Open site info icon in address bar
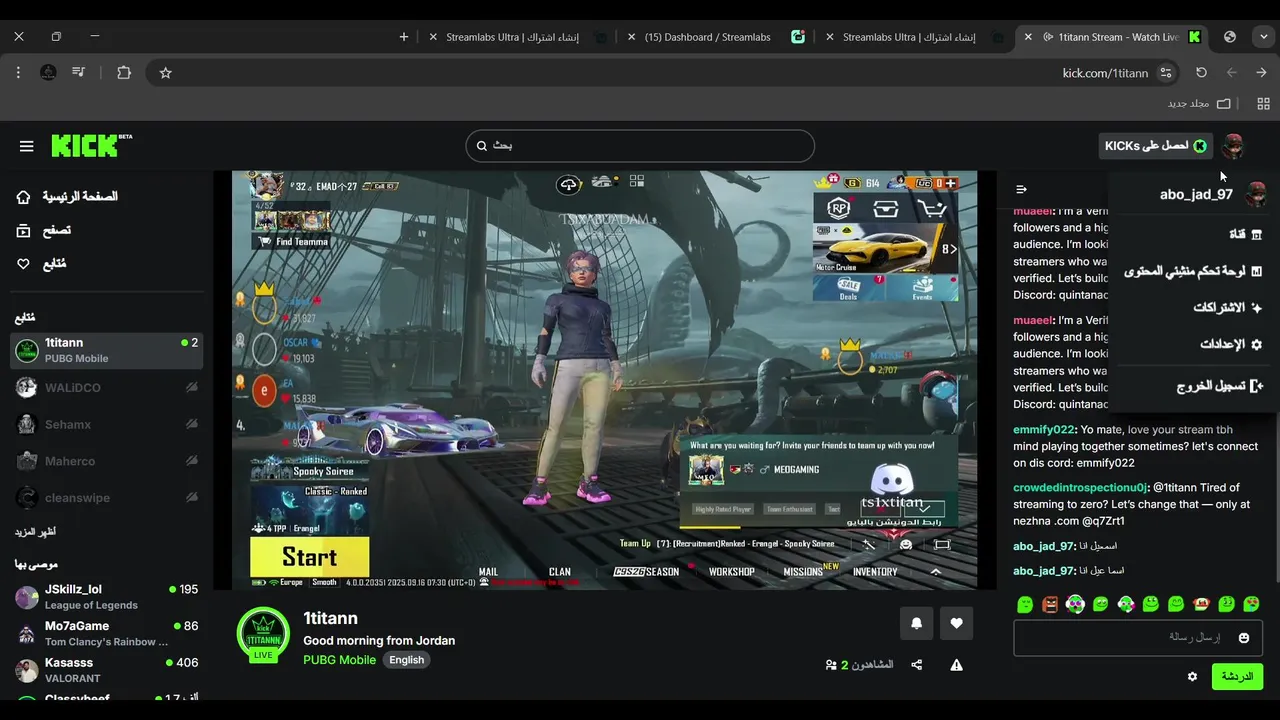This screenshot has width=1280, height=720. coord(1166,73)
